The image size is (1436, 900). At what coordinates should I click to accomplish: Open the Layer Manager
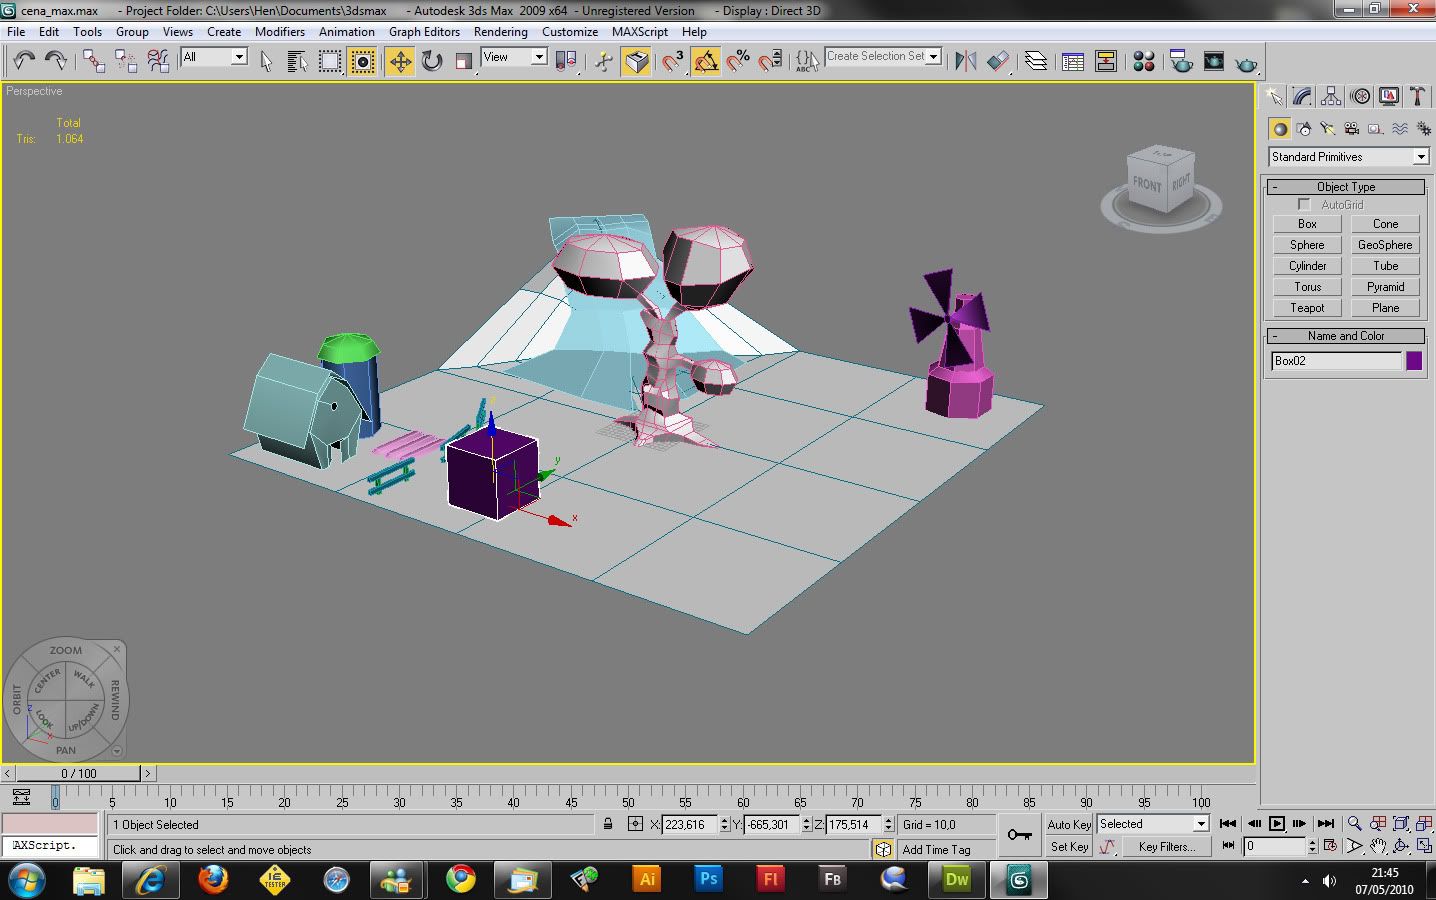[x=1036, y=62]
